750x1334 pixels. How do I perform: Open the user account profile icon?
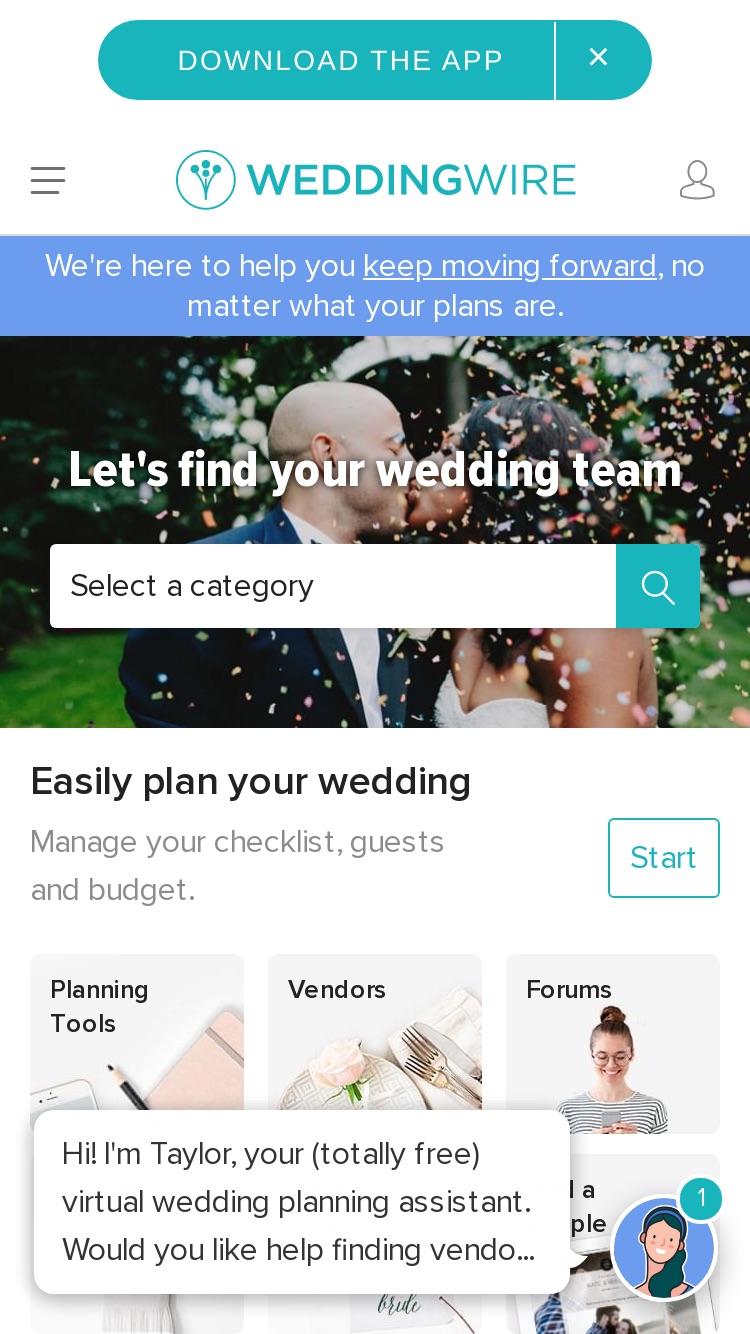(697, 180)
